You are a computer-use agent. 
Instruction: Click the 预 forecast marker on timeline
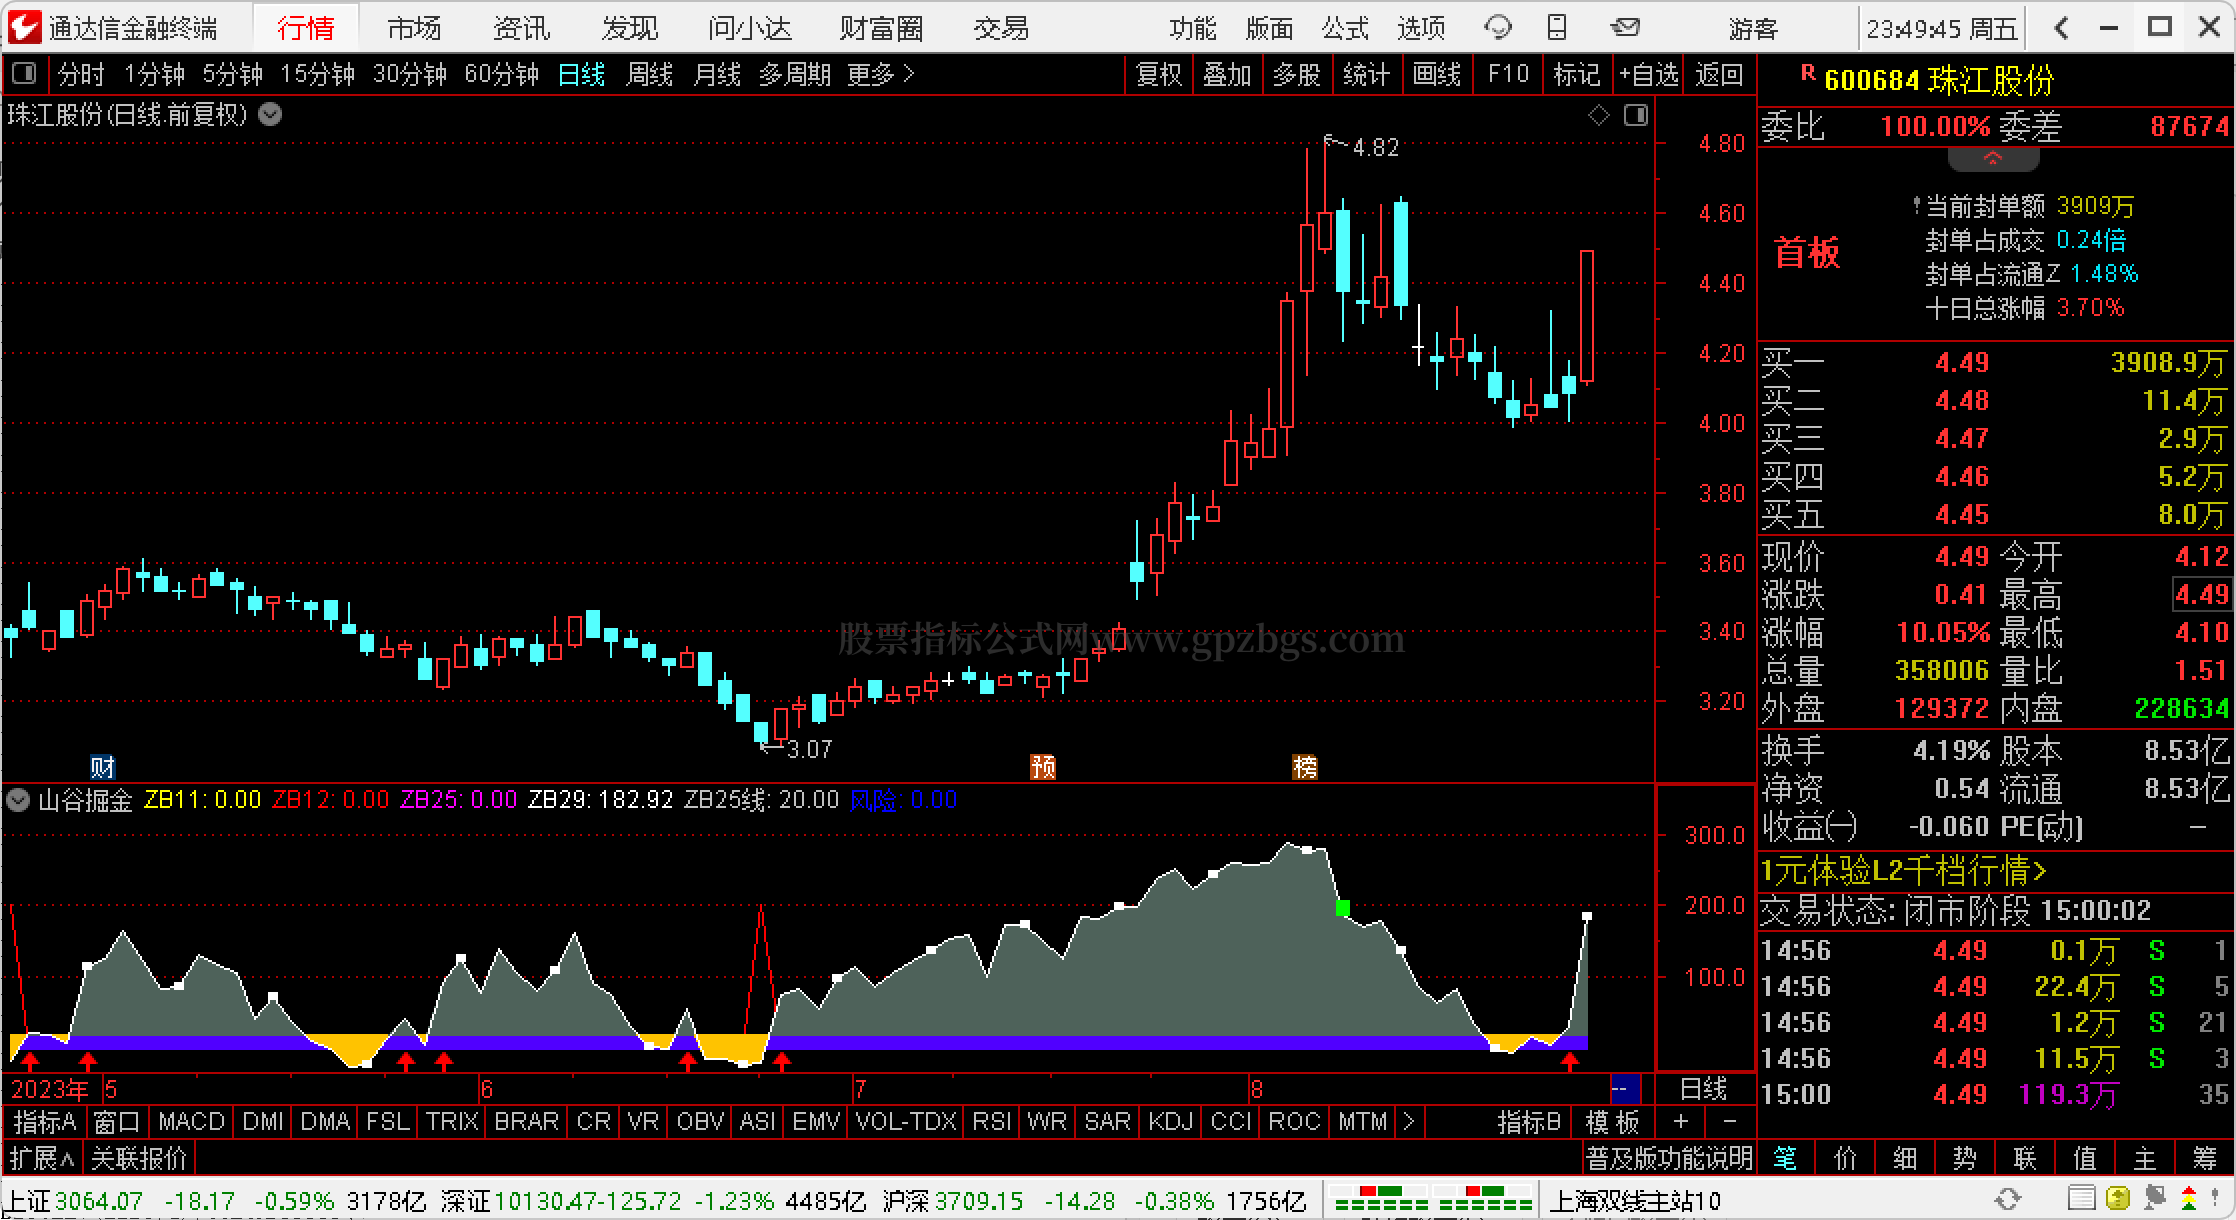point(1043,767)
